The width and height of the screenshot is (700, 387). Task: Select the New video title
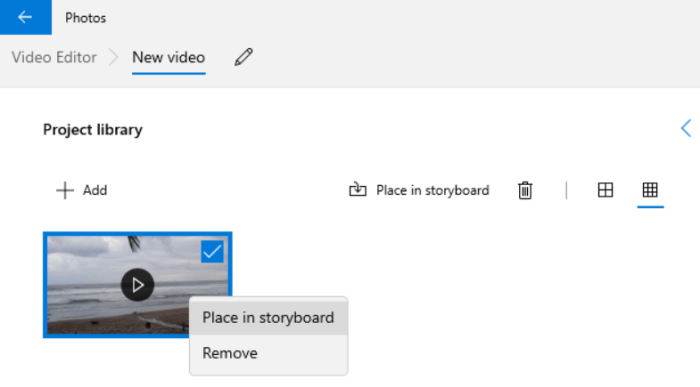pyautogui.click(x=169, y=57)
